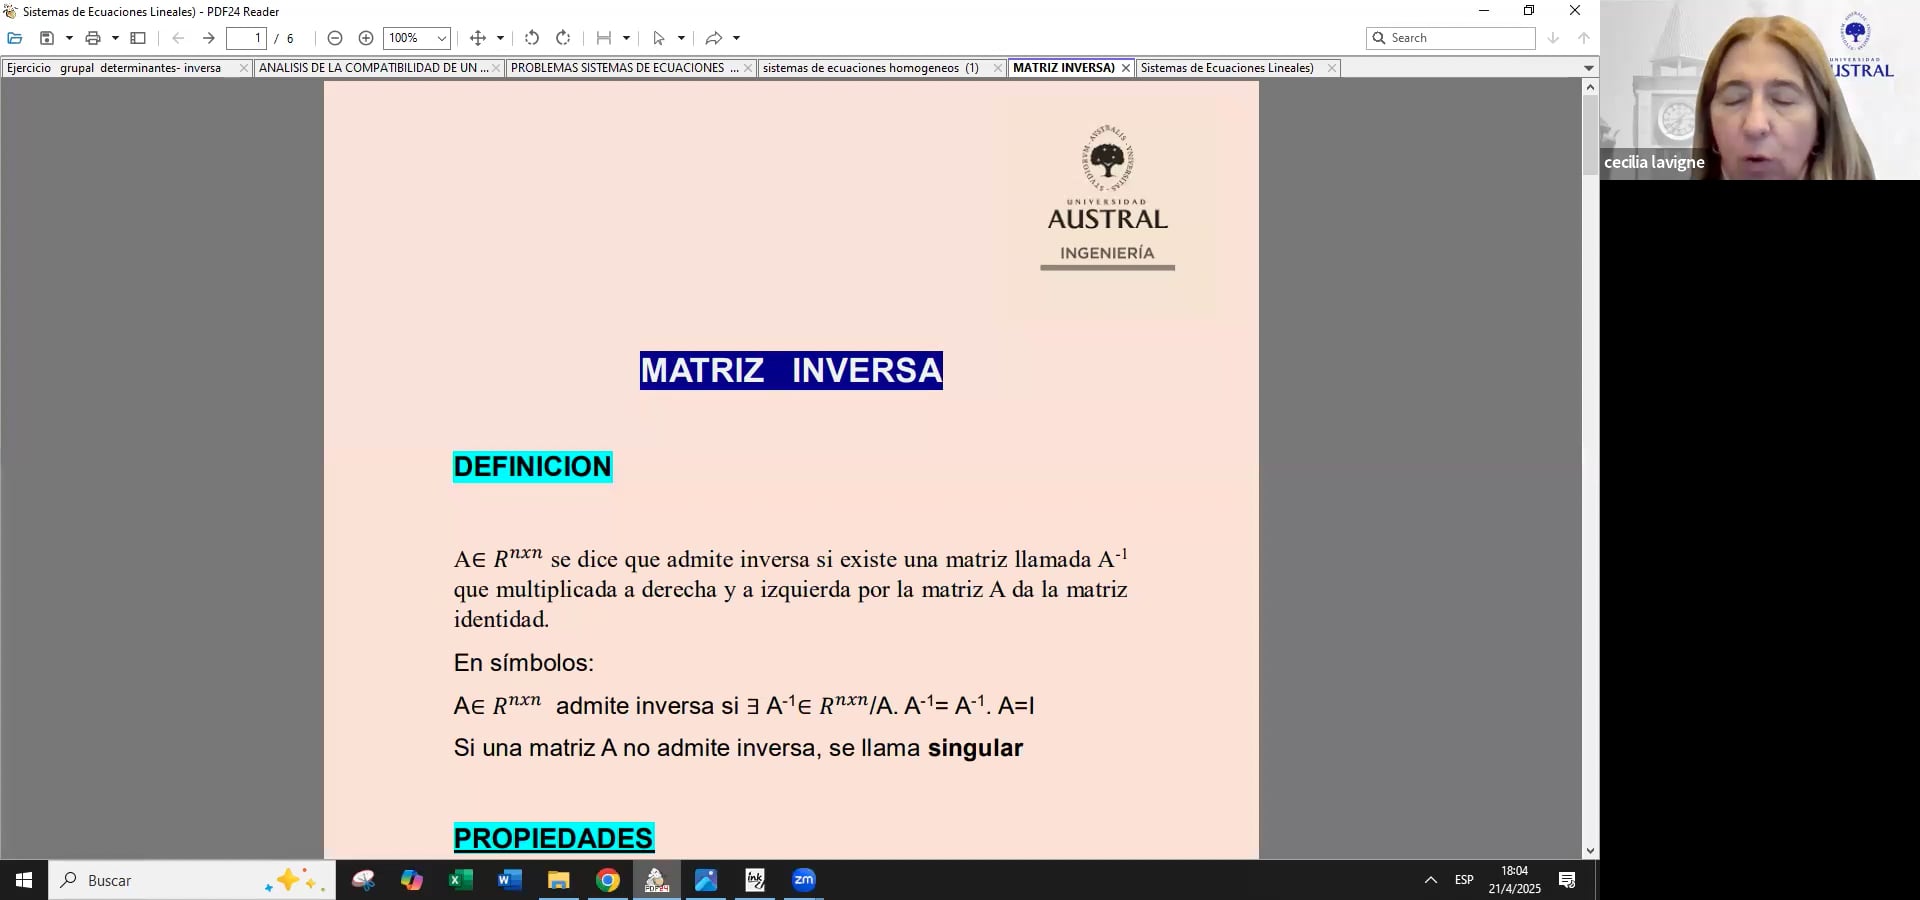Screen dimensions: 1920x900
Task: Open a PDF file with the folder icon
Action: [14, 37]
